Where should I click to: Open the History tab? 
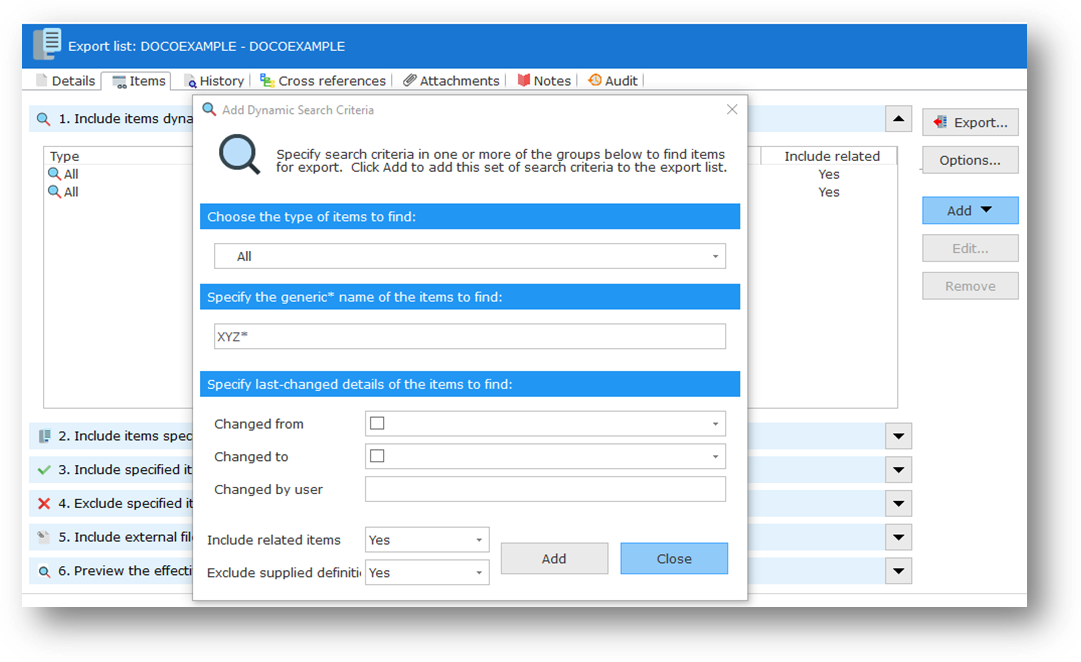point(214,81)
